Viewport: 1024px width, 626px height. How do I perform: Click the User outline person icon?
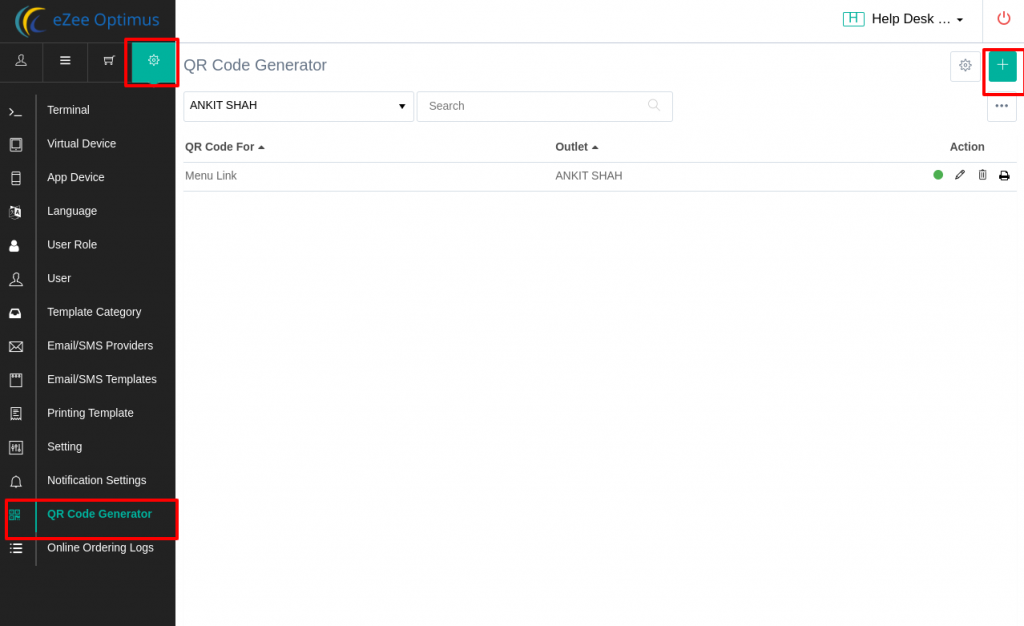click(16, 279)
